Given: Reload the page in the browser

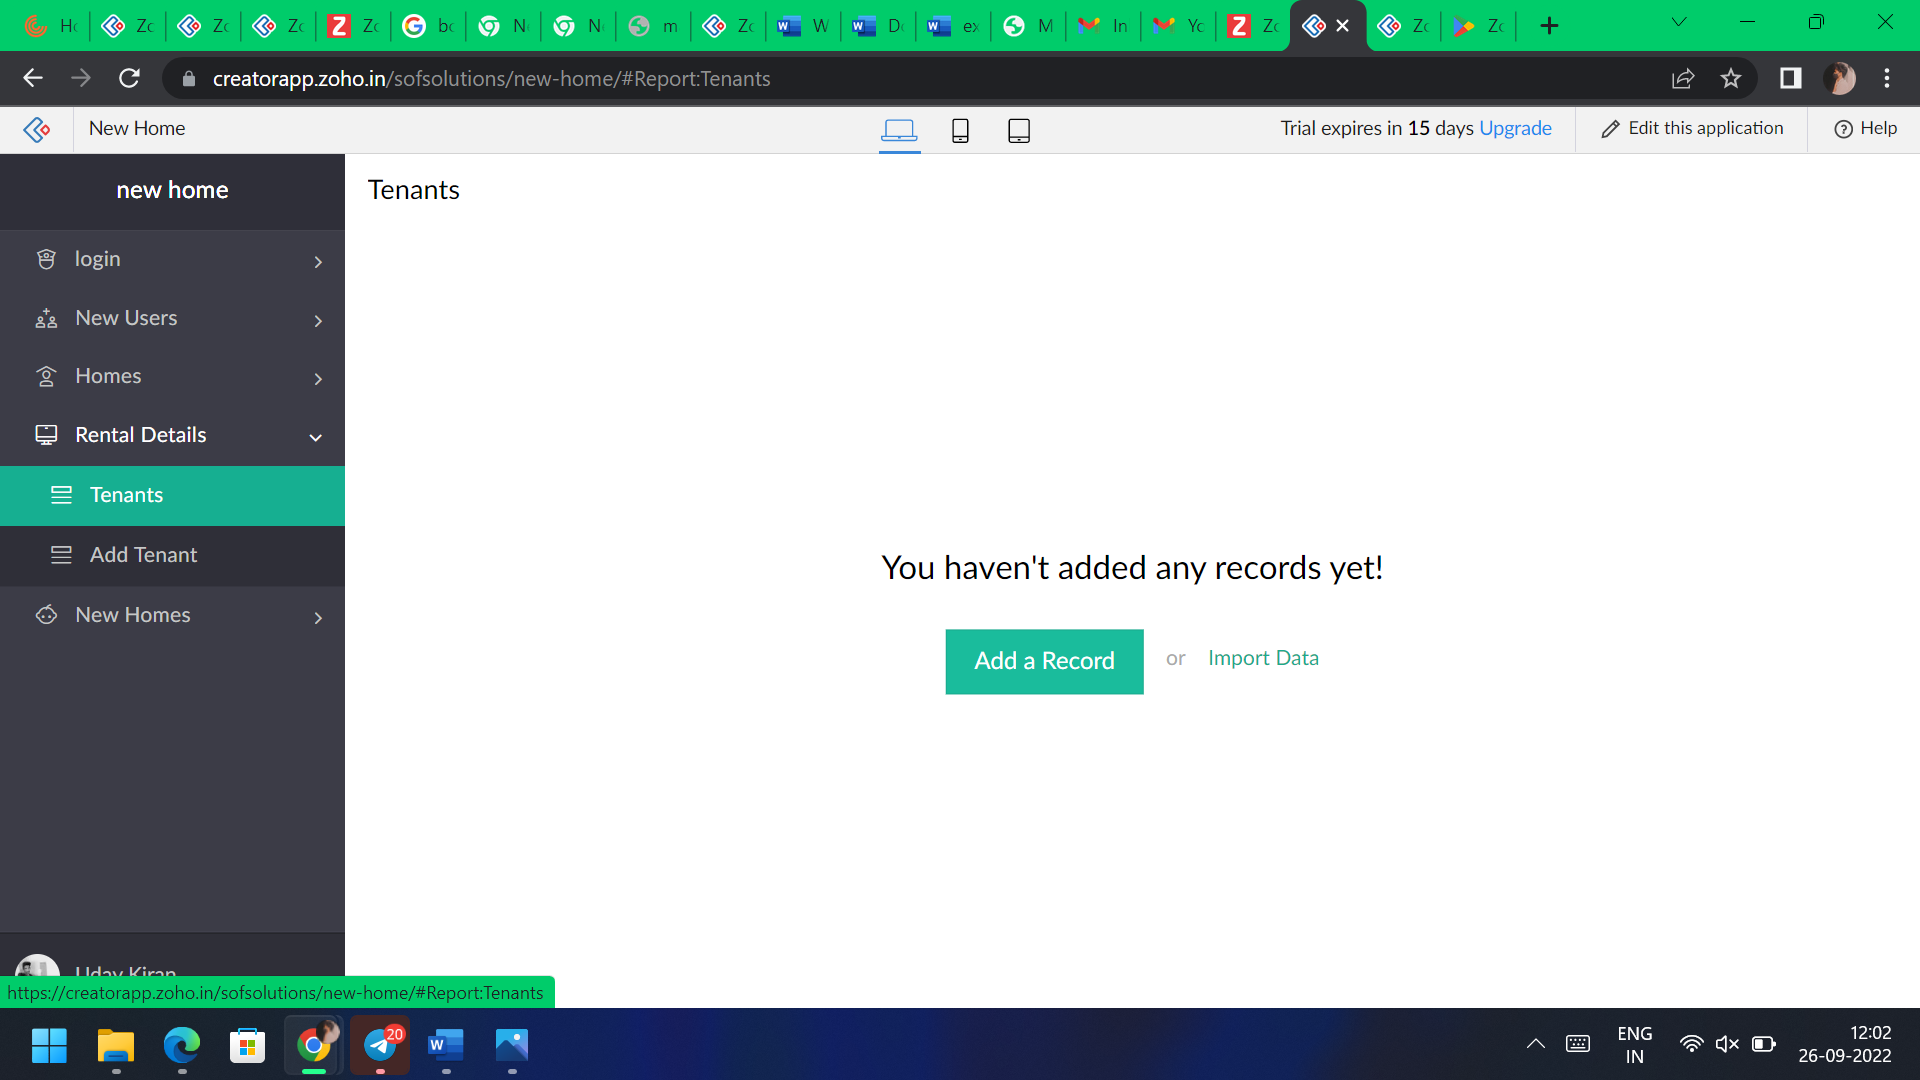Looking at the screenshot, I should 129,78.
